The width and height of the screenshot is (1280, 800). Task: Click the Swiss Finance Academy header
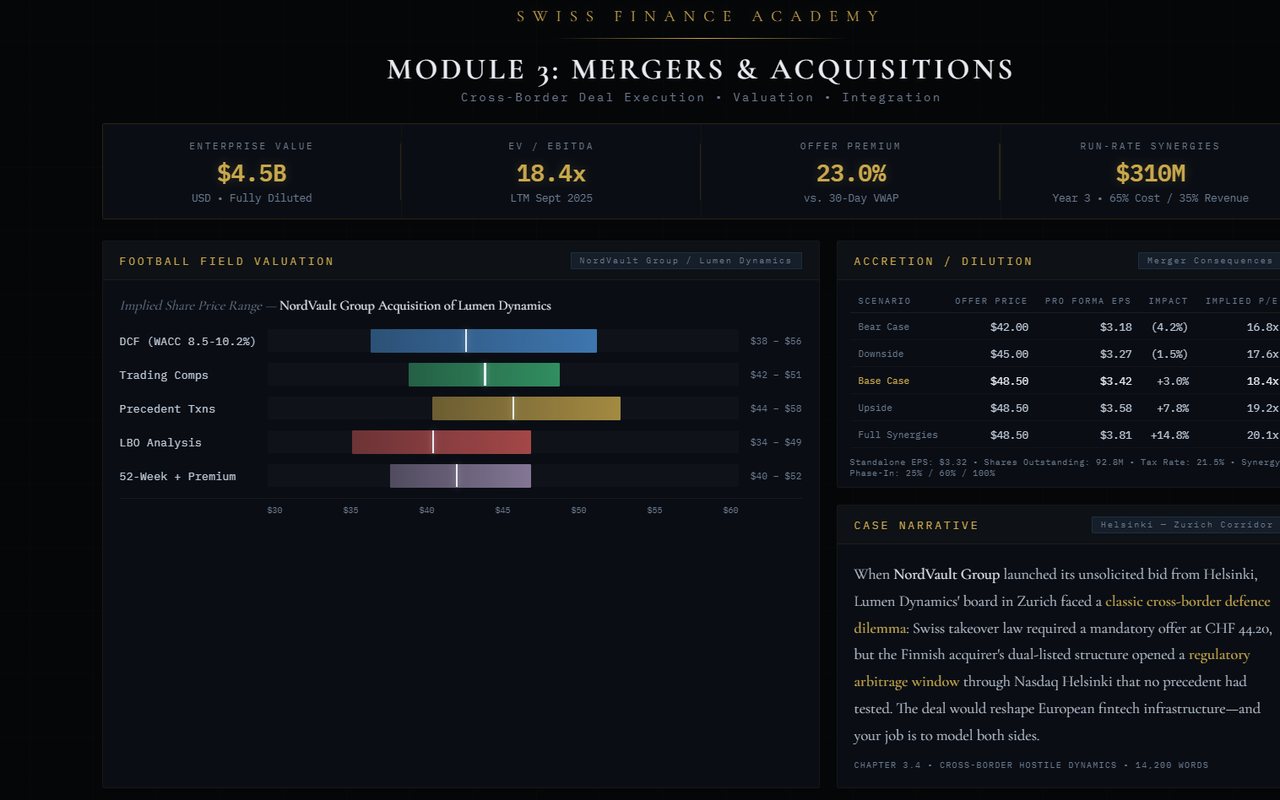699,16
